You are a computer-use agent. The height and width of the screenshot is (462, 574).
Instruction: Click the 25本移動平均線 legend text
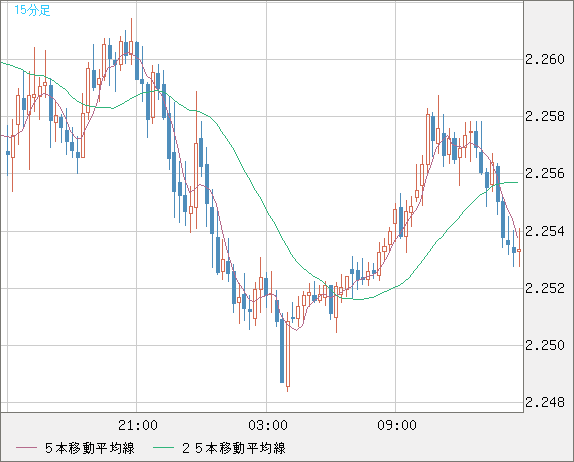click(234, 448)
